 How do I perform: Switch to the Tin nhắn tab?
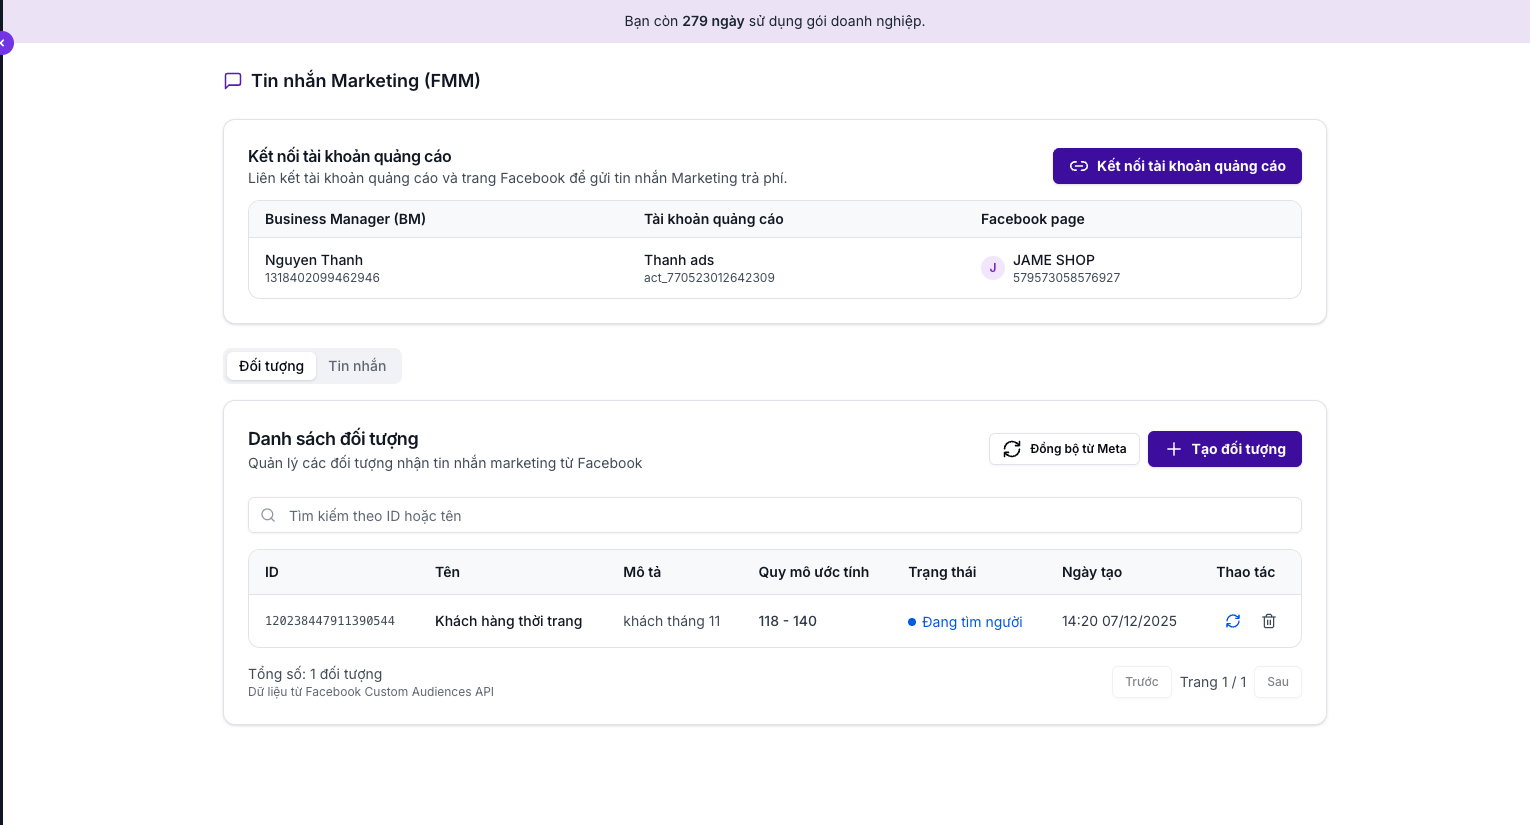[357, 366]
